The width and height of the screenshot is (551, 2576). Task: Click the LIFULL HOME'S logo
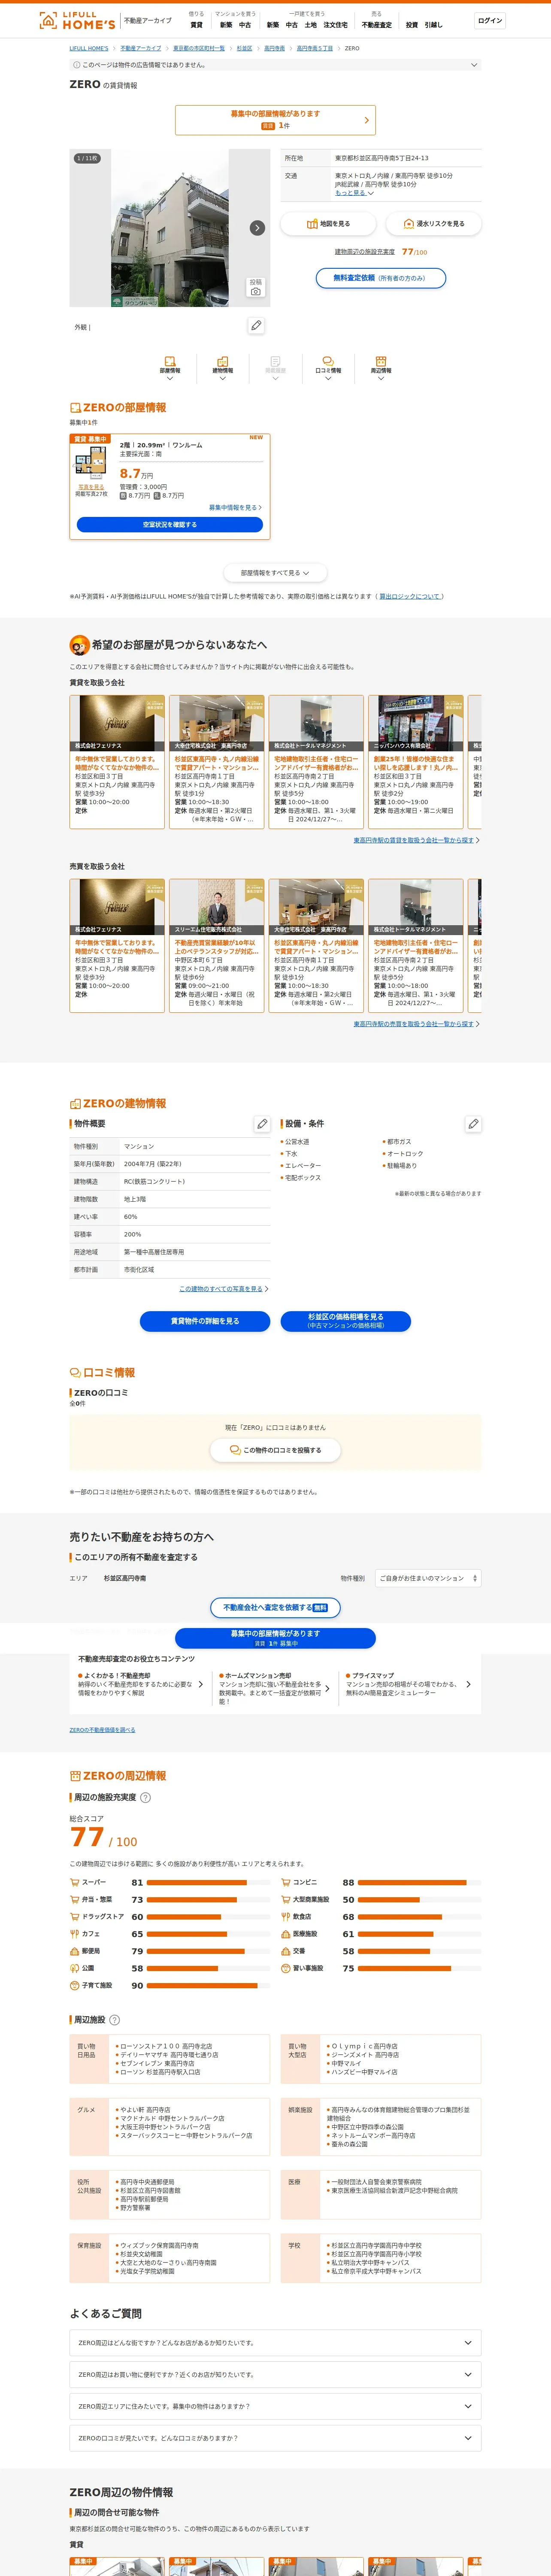coord(76,20)
